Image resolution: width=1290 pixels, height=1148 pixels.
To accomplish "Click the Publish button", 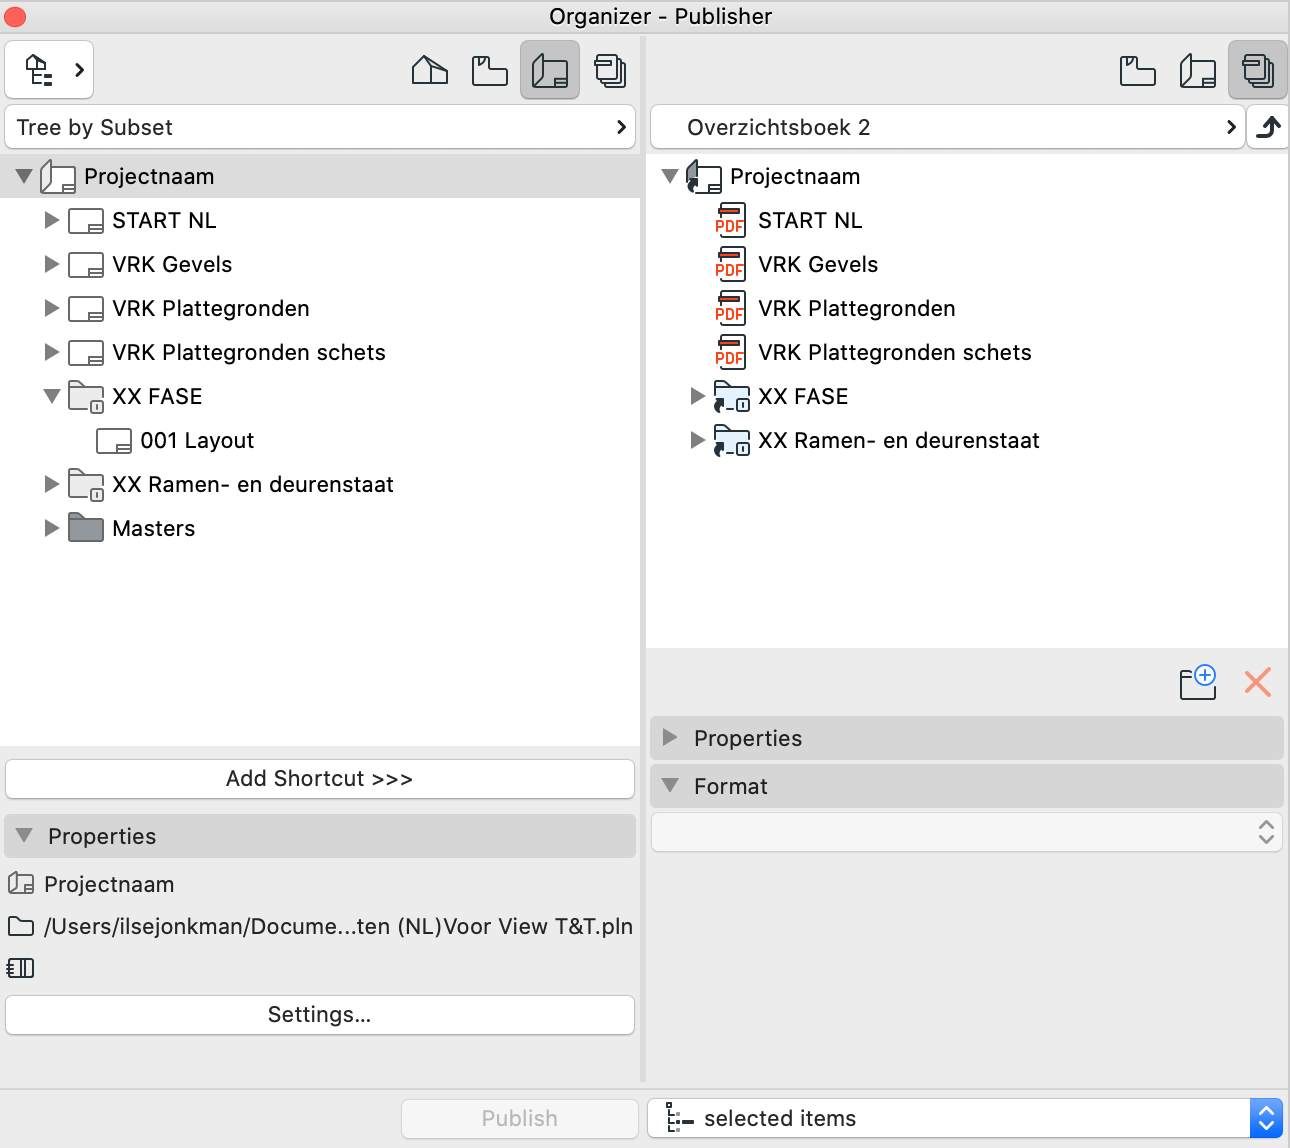I will 520,1119.
